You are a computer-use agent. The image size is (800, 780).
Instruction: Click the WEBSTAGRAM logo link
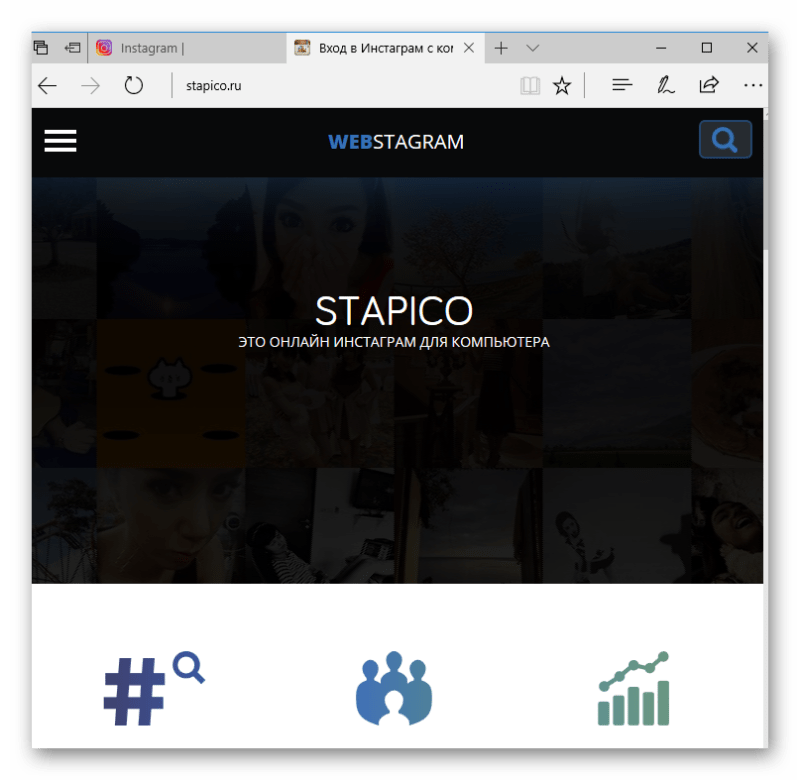pyautogui.click(x=396, y=142)
